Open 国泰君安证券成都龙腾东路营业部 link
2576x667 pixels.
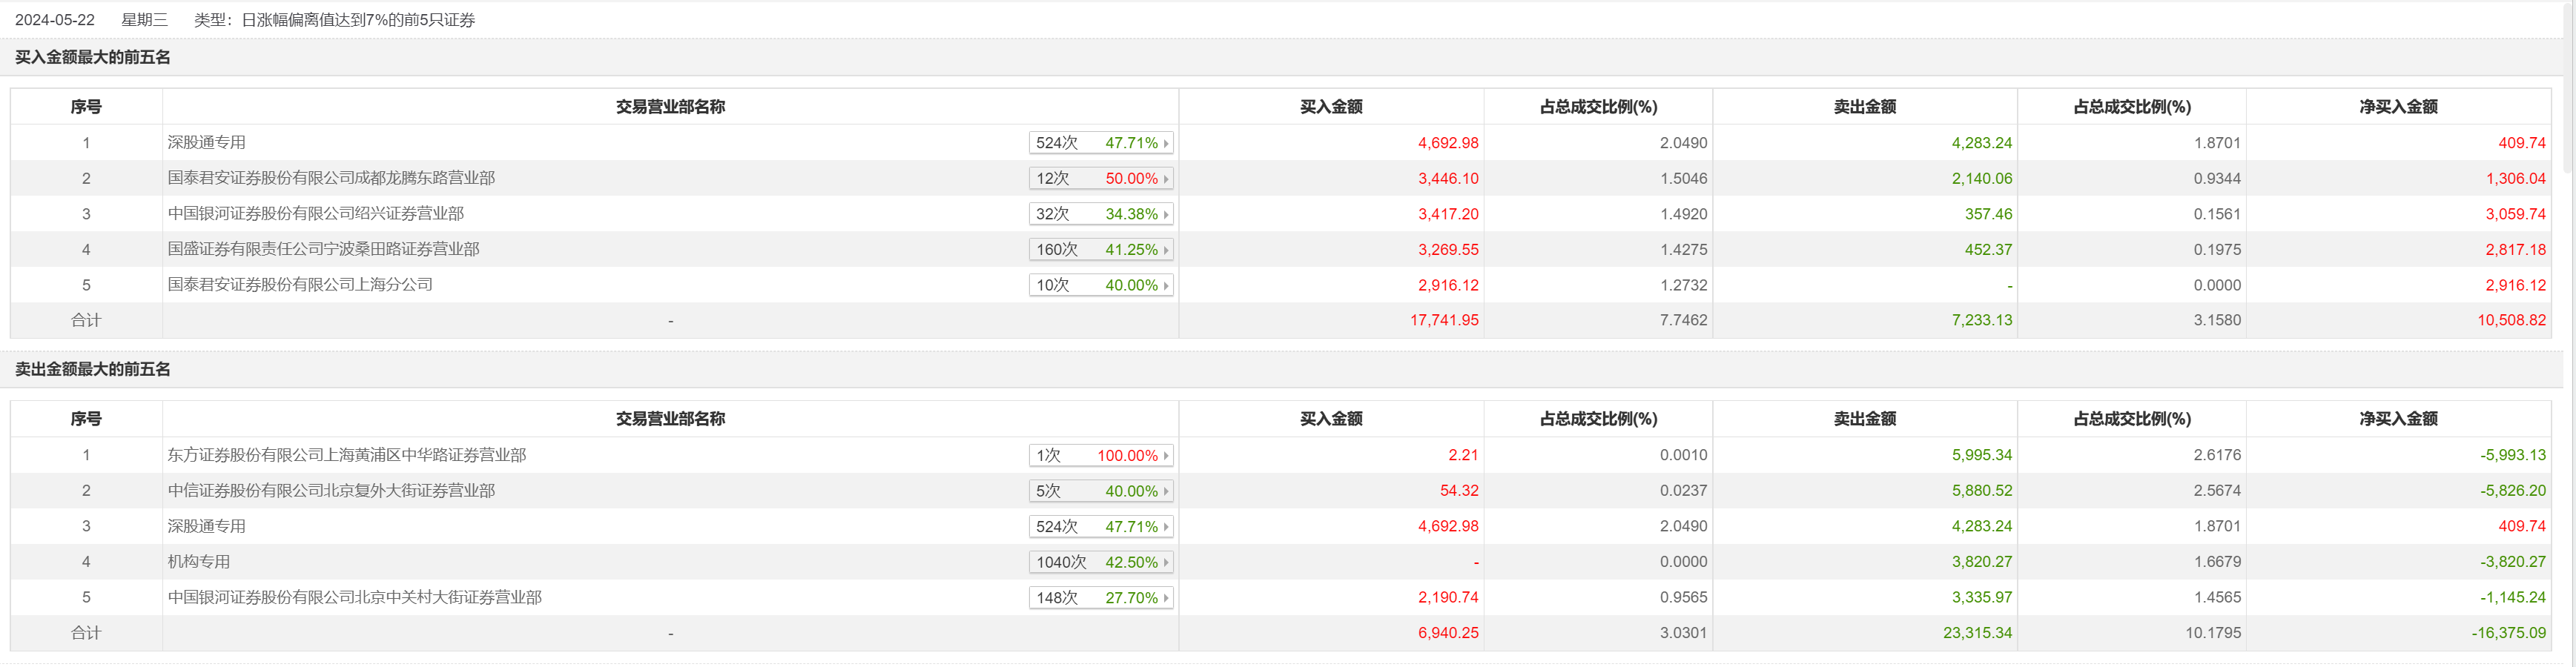coord(331,178)
